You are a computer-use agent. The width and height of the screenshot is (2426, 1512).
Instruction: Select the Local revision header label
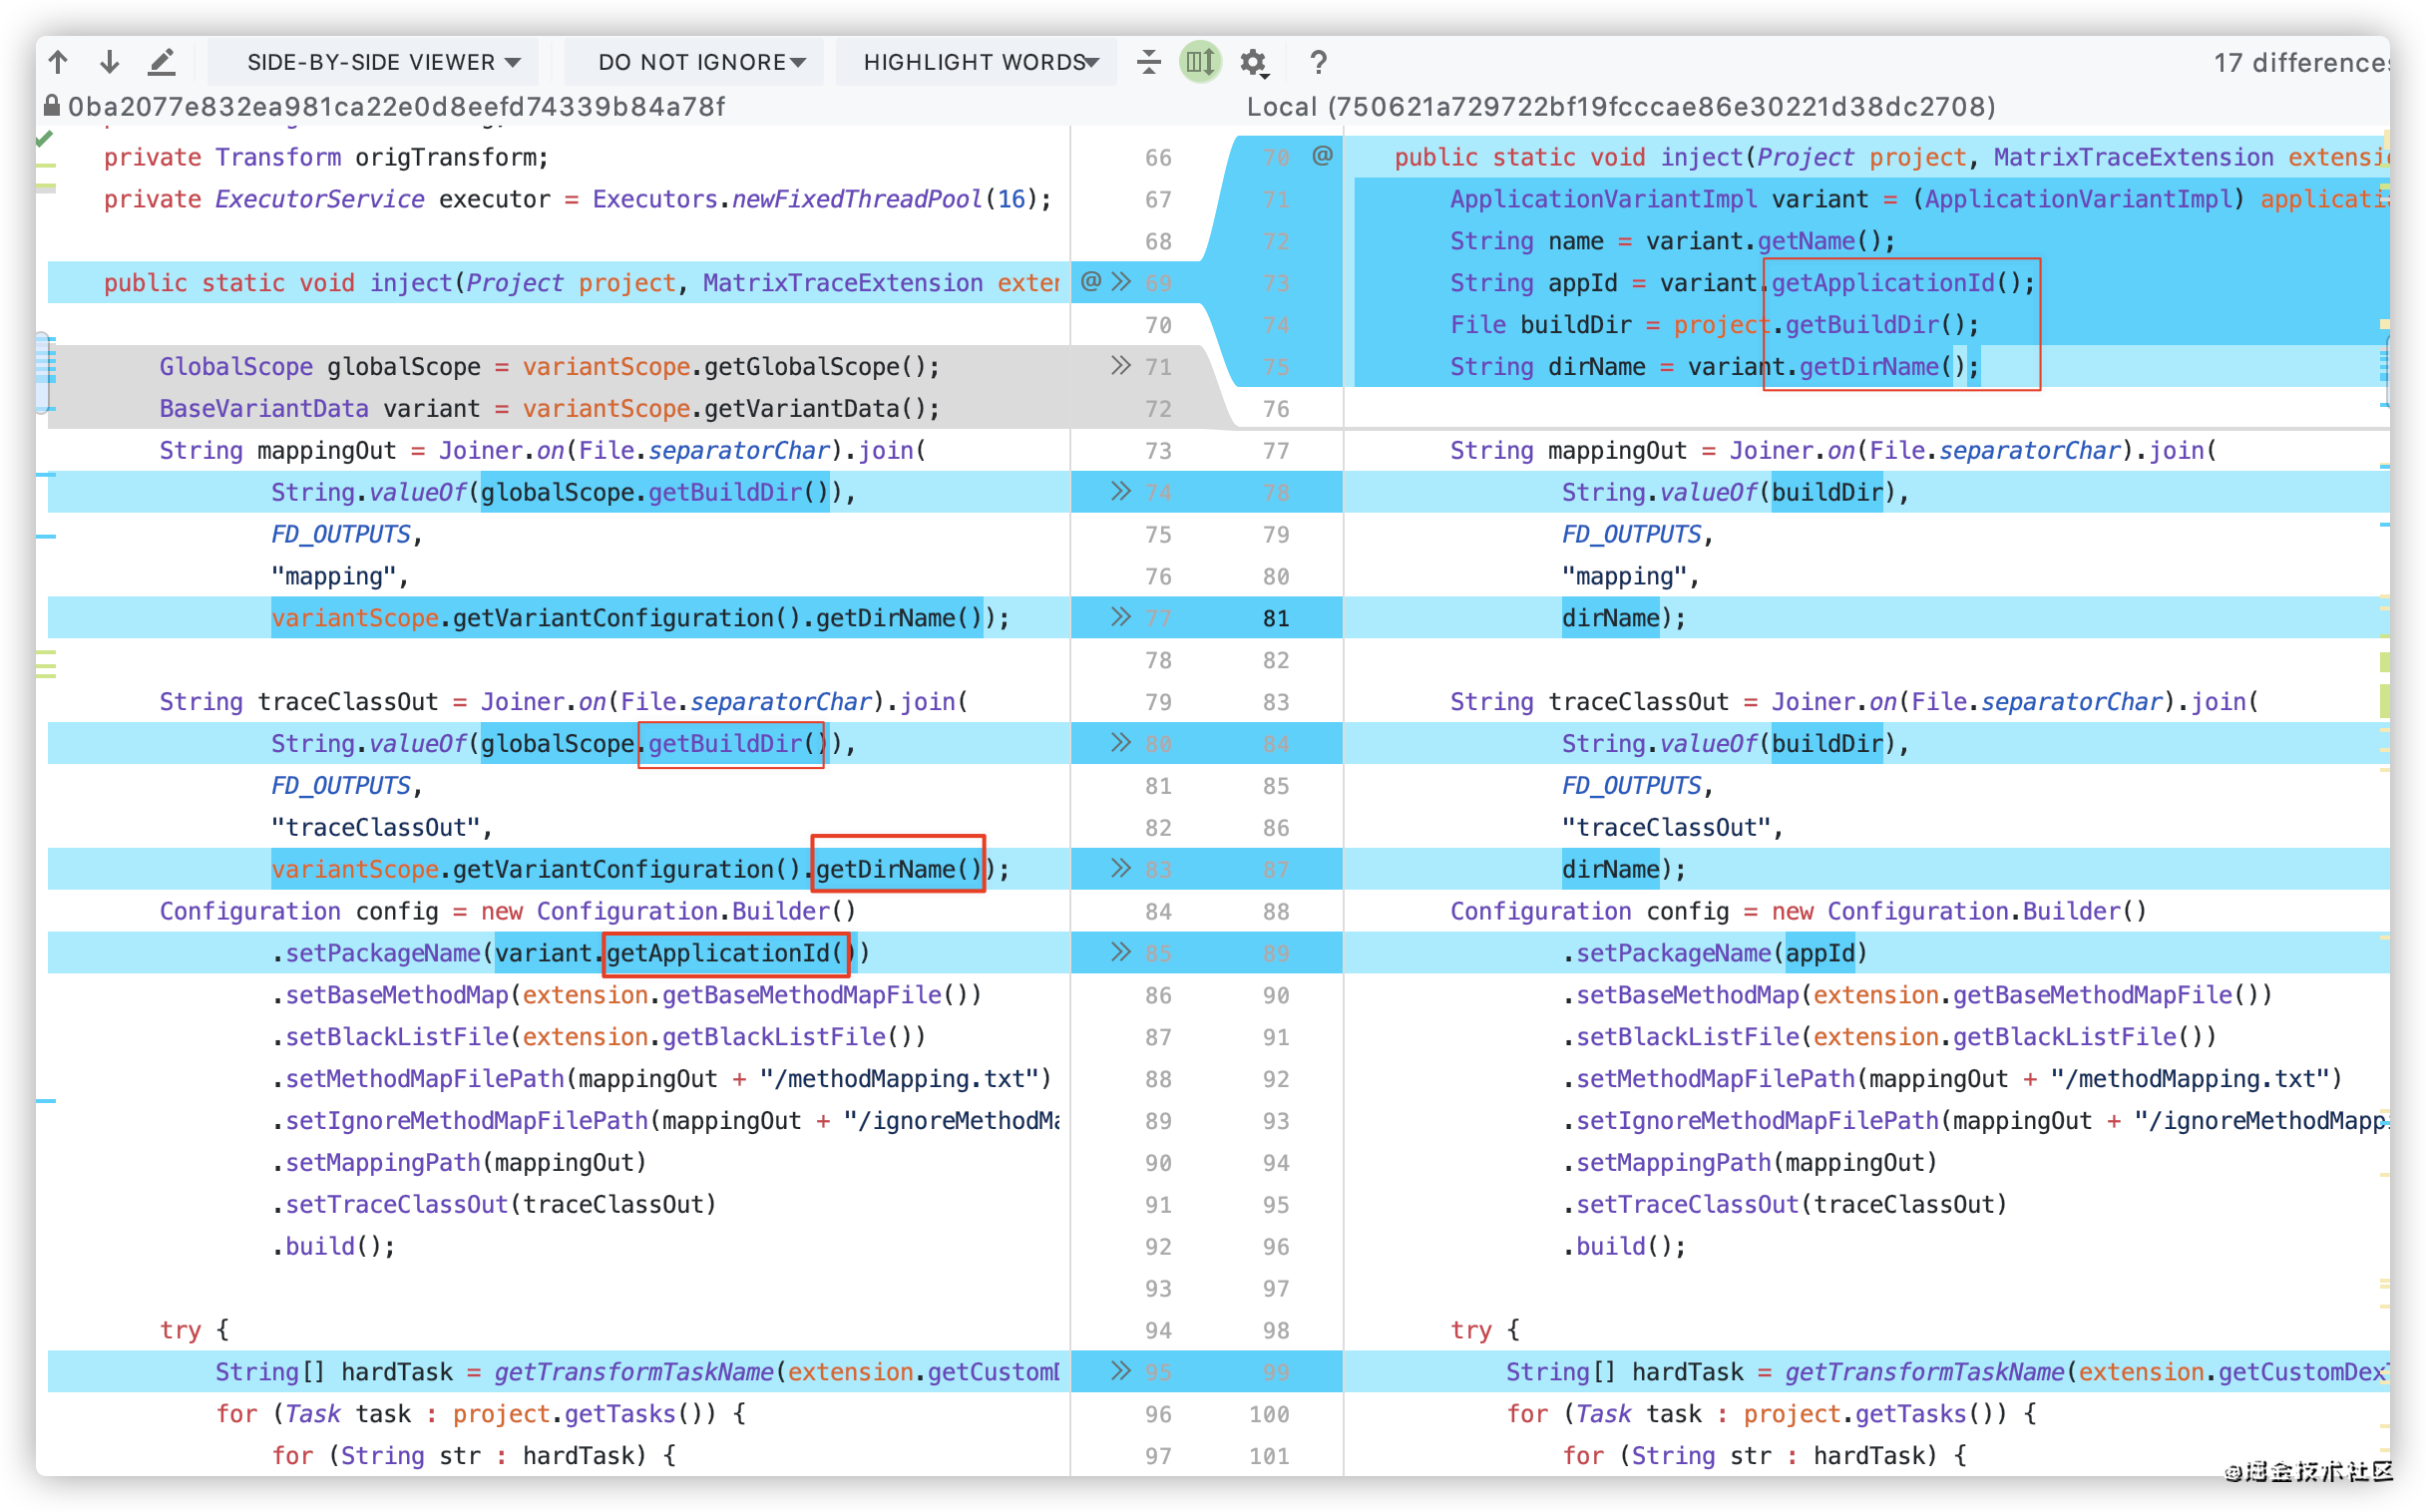click(x=1618, y=107)
